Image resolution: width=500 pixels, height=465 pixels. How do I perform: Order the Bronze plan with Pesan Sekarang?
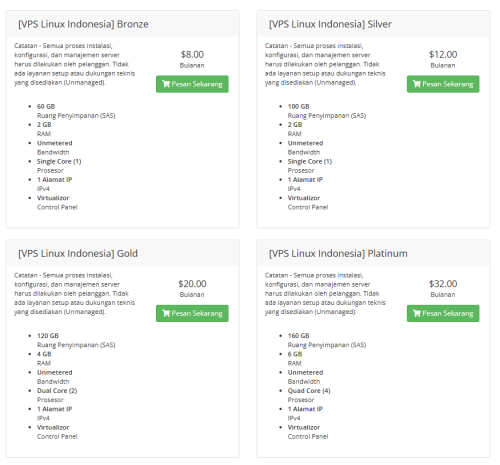pyautogui.click(x=192, y=84)
